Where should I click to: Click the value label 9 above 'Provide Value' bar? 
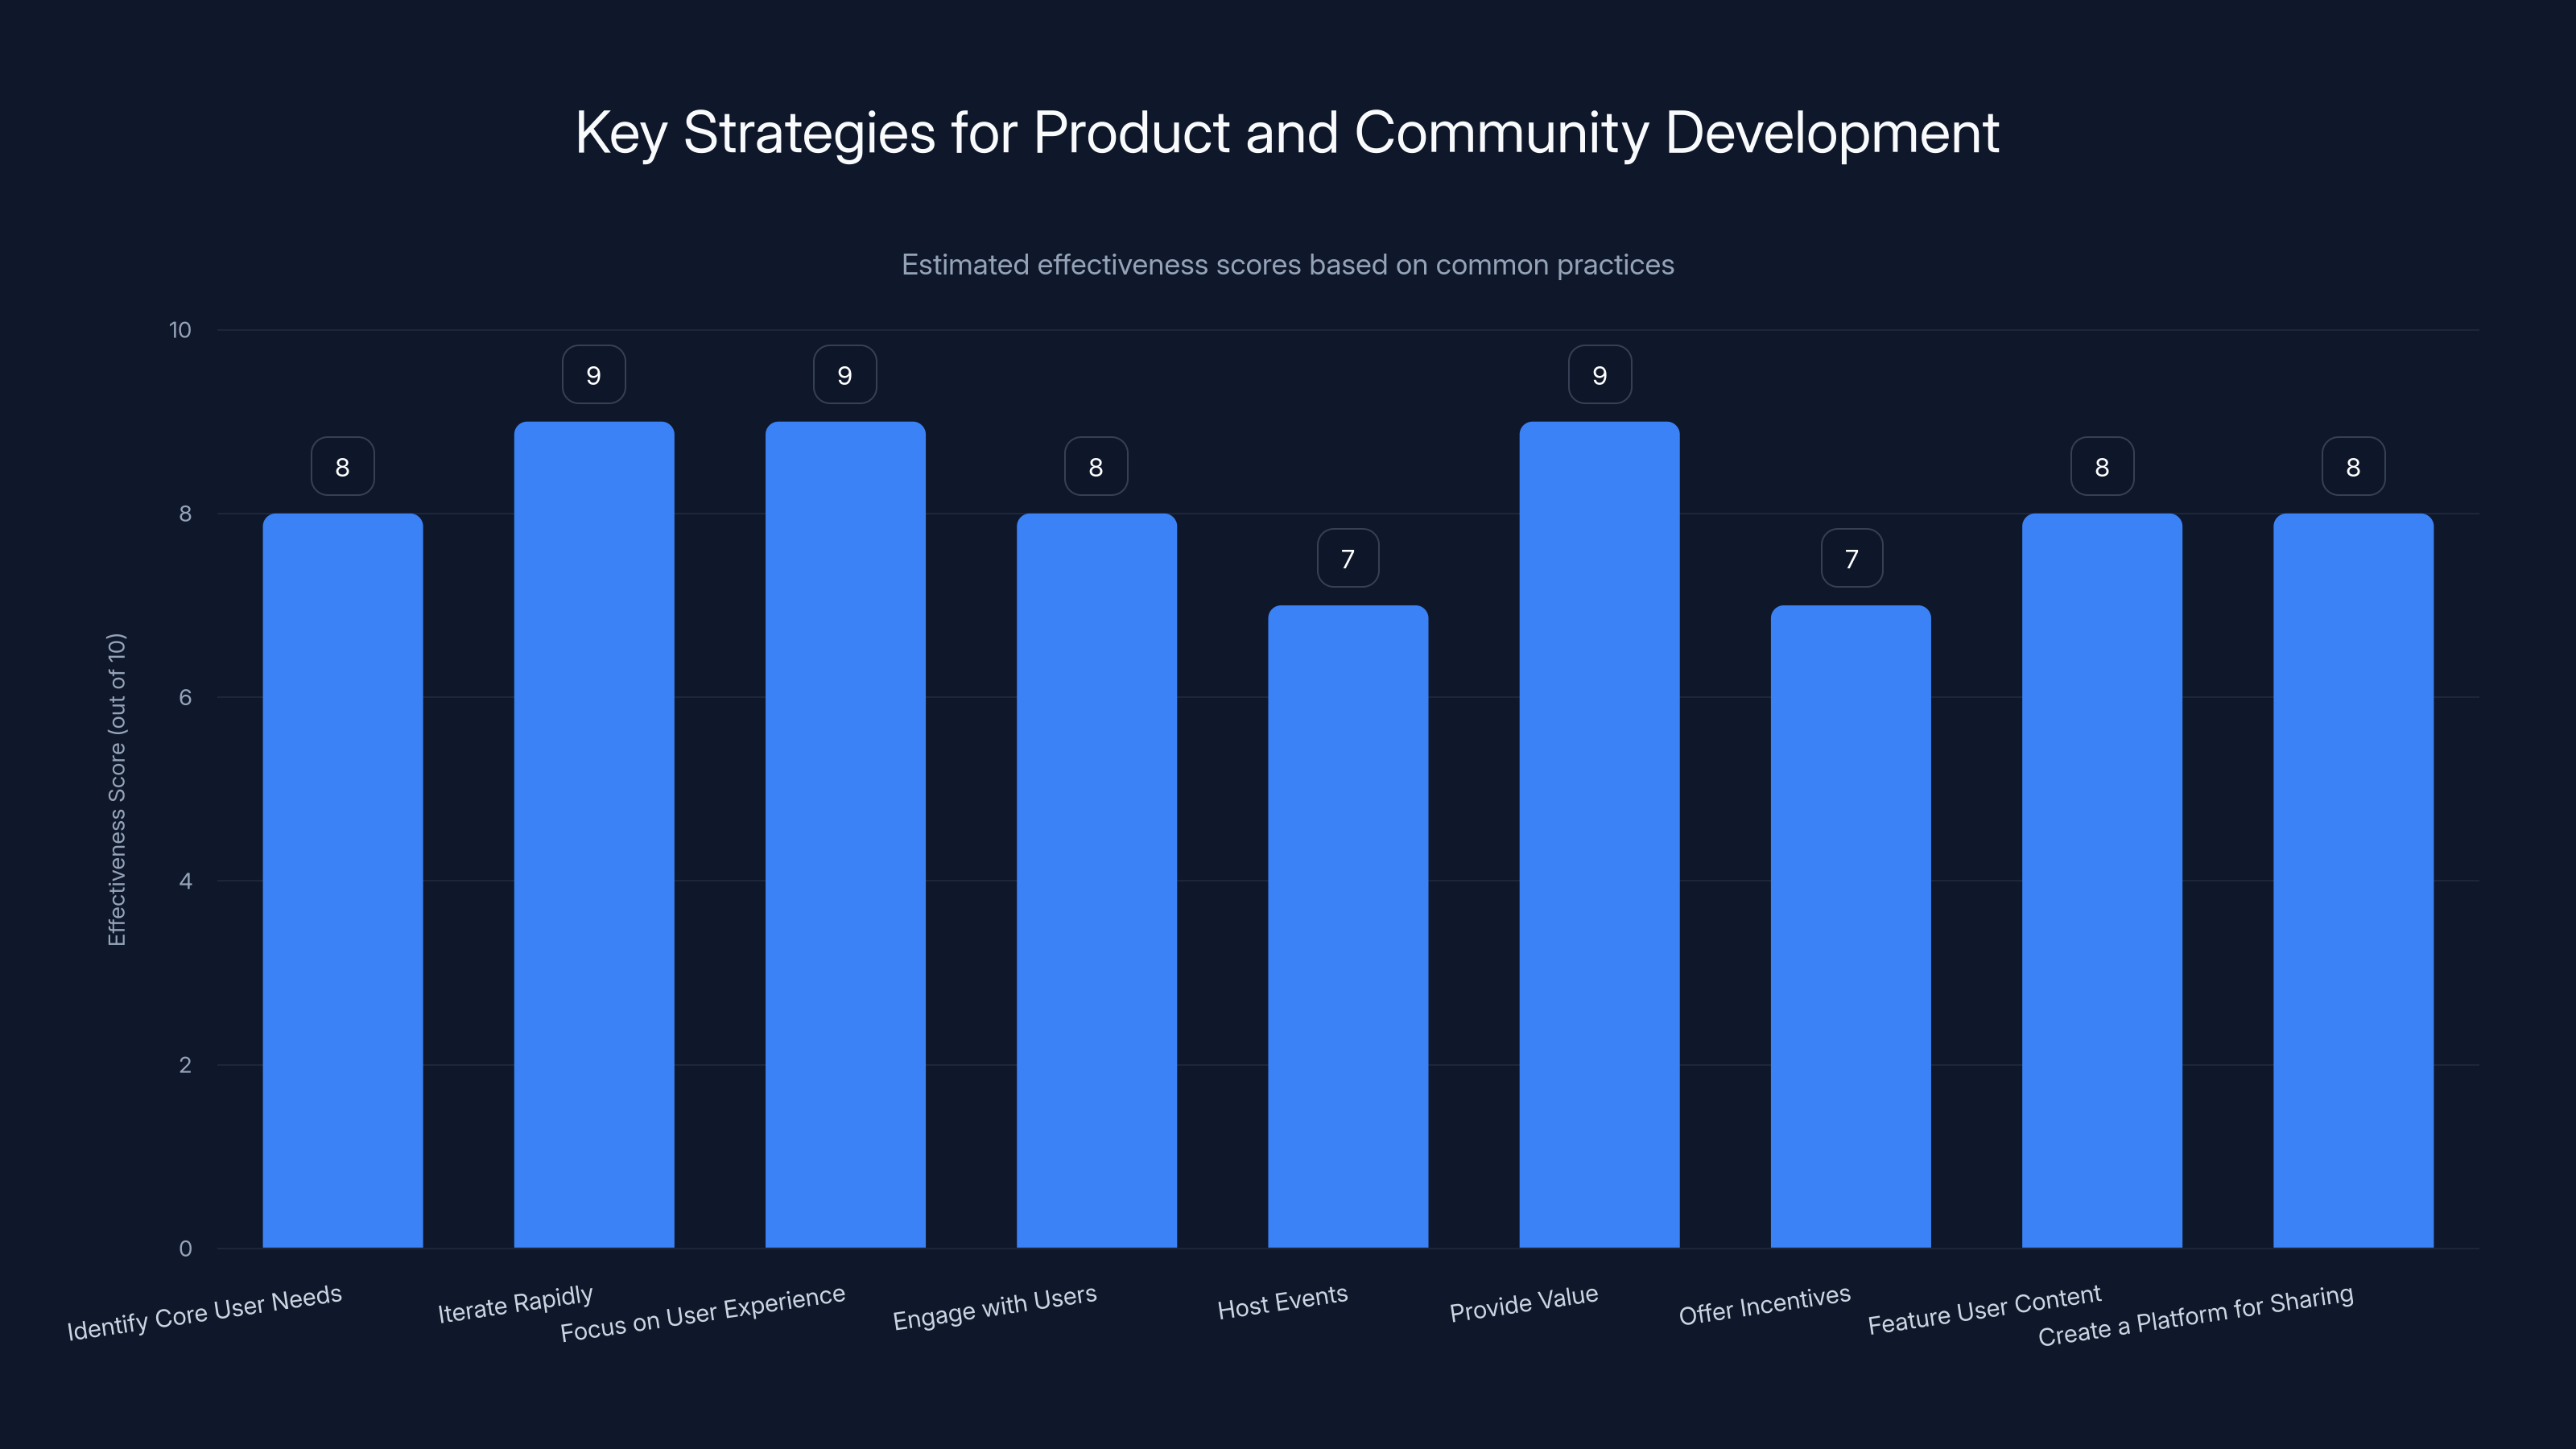[x=1600, y=374]
